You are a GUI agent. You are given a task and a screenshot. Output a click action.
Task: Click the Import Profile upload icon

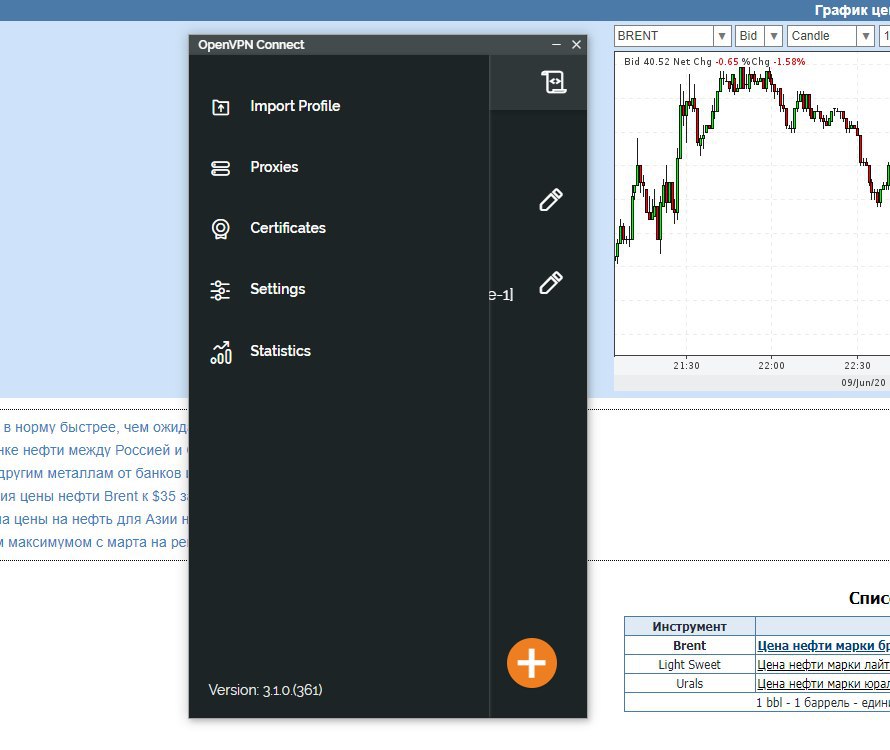(x=221, y=107)
